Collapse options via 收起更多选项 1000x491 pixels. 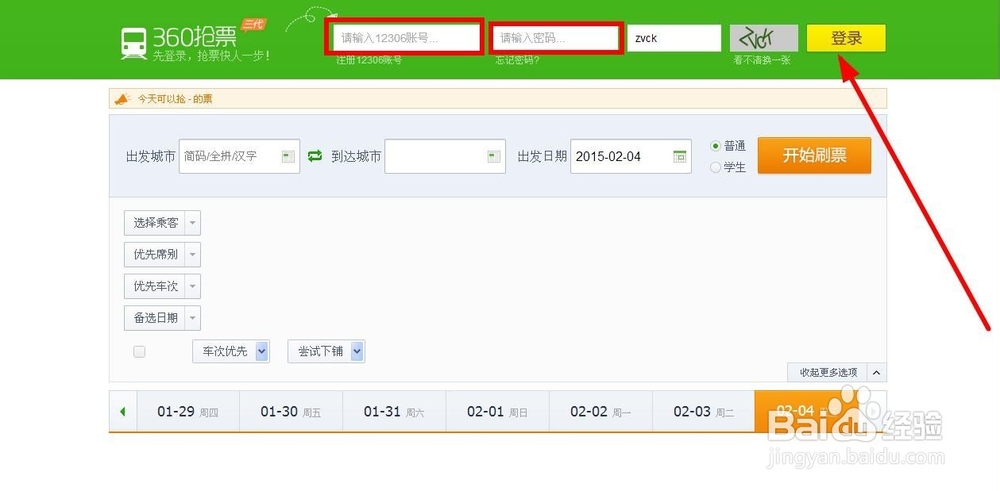pos(828,372)
